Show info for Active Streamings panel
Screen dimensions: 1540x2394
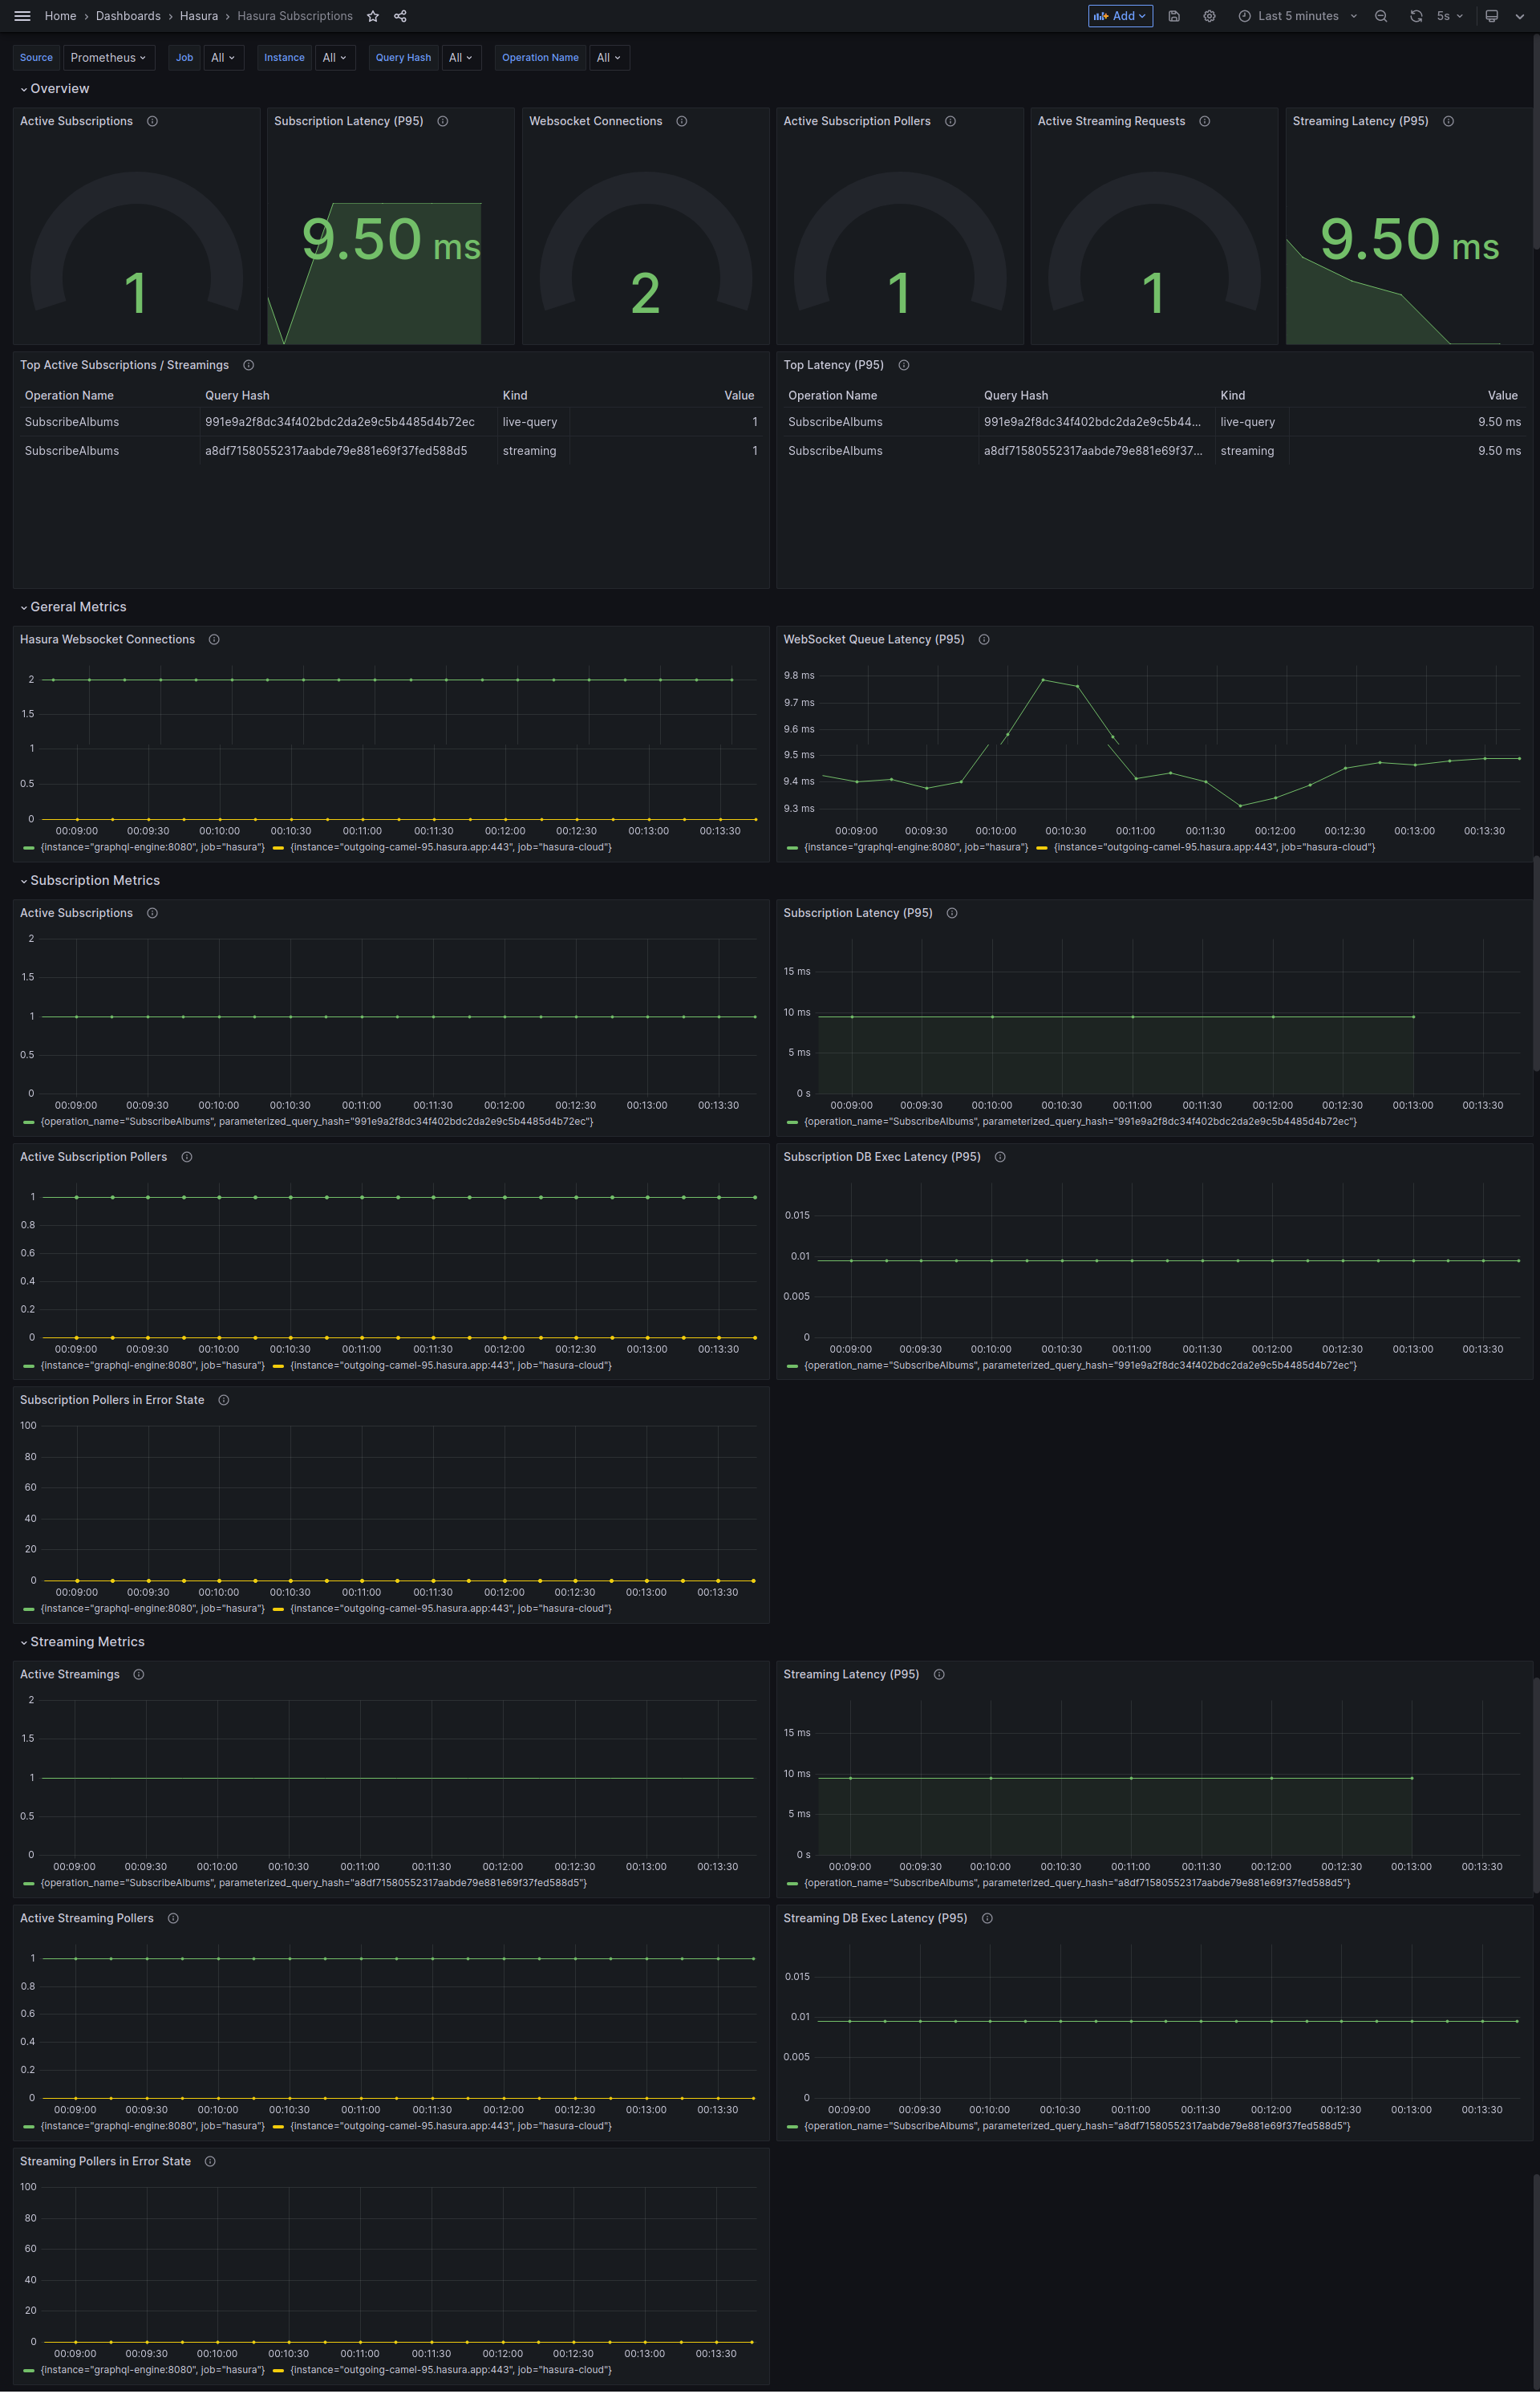click(139, 1674)
